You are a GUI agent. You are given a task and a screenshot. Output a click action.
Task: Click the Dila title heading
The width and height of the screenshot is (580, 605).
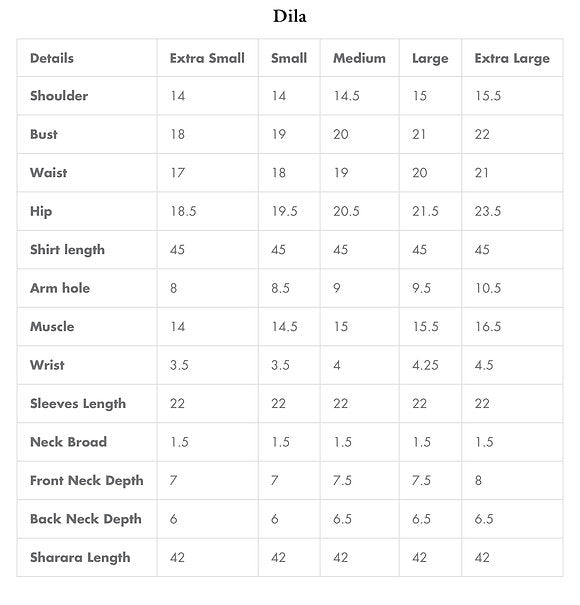(x=289, y=17)
